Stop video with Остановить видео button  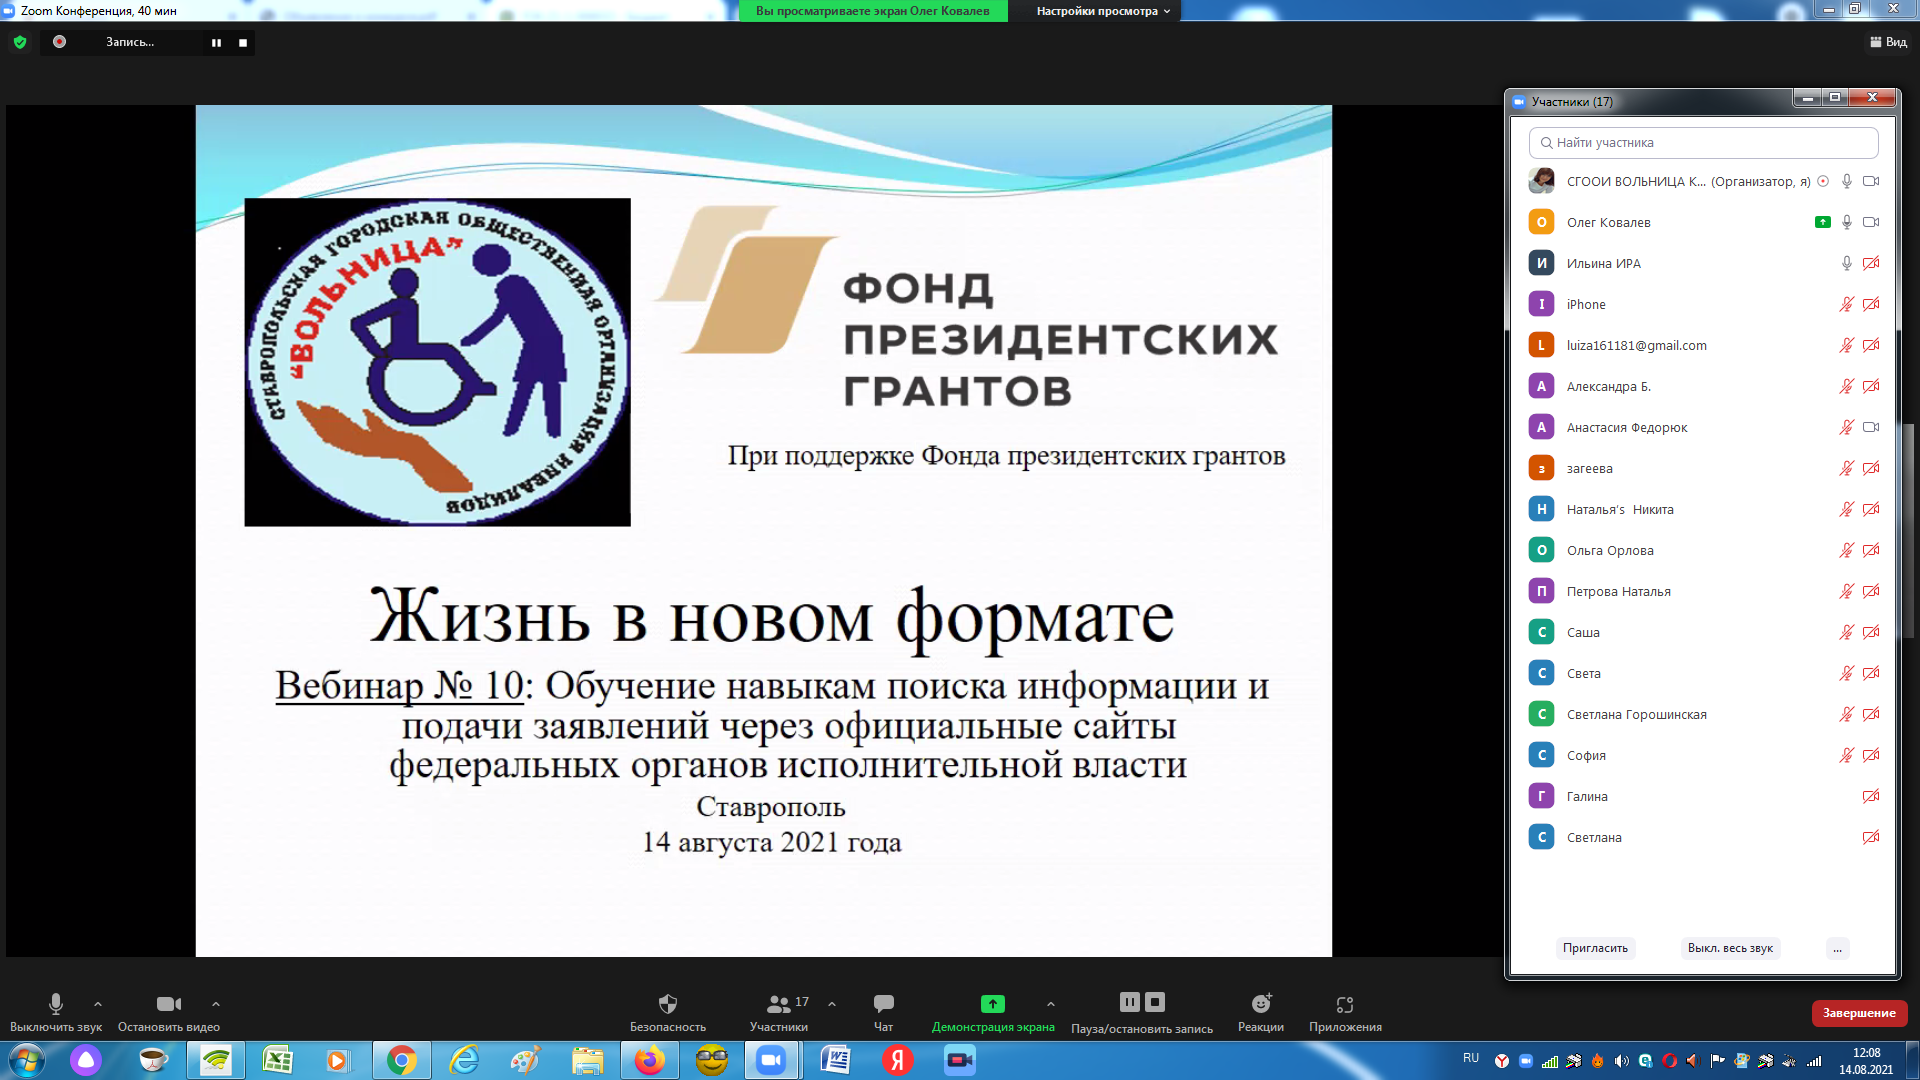169,1012
